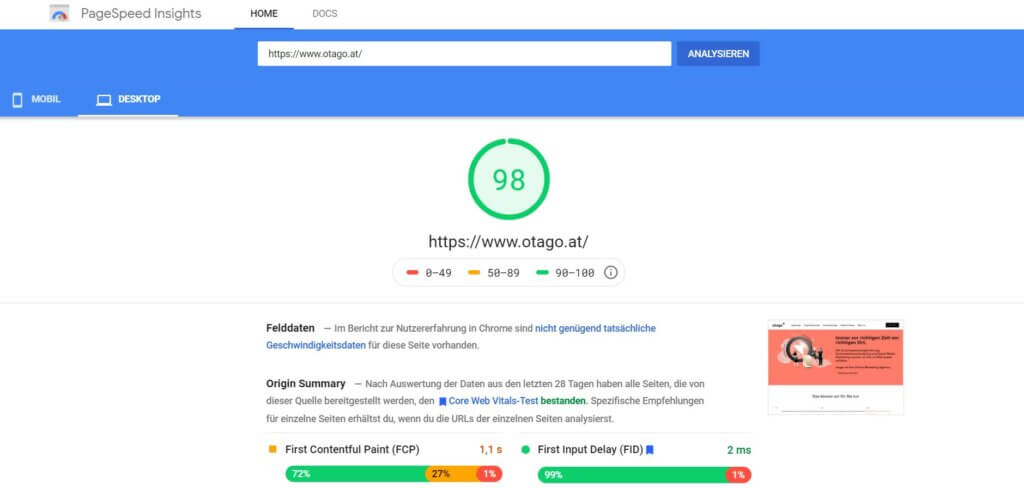This screenshot has height=488, width=1024.
Task: Click the FID distribution bar's green 99% segment
Action: [x=632, y=475]
